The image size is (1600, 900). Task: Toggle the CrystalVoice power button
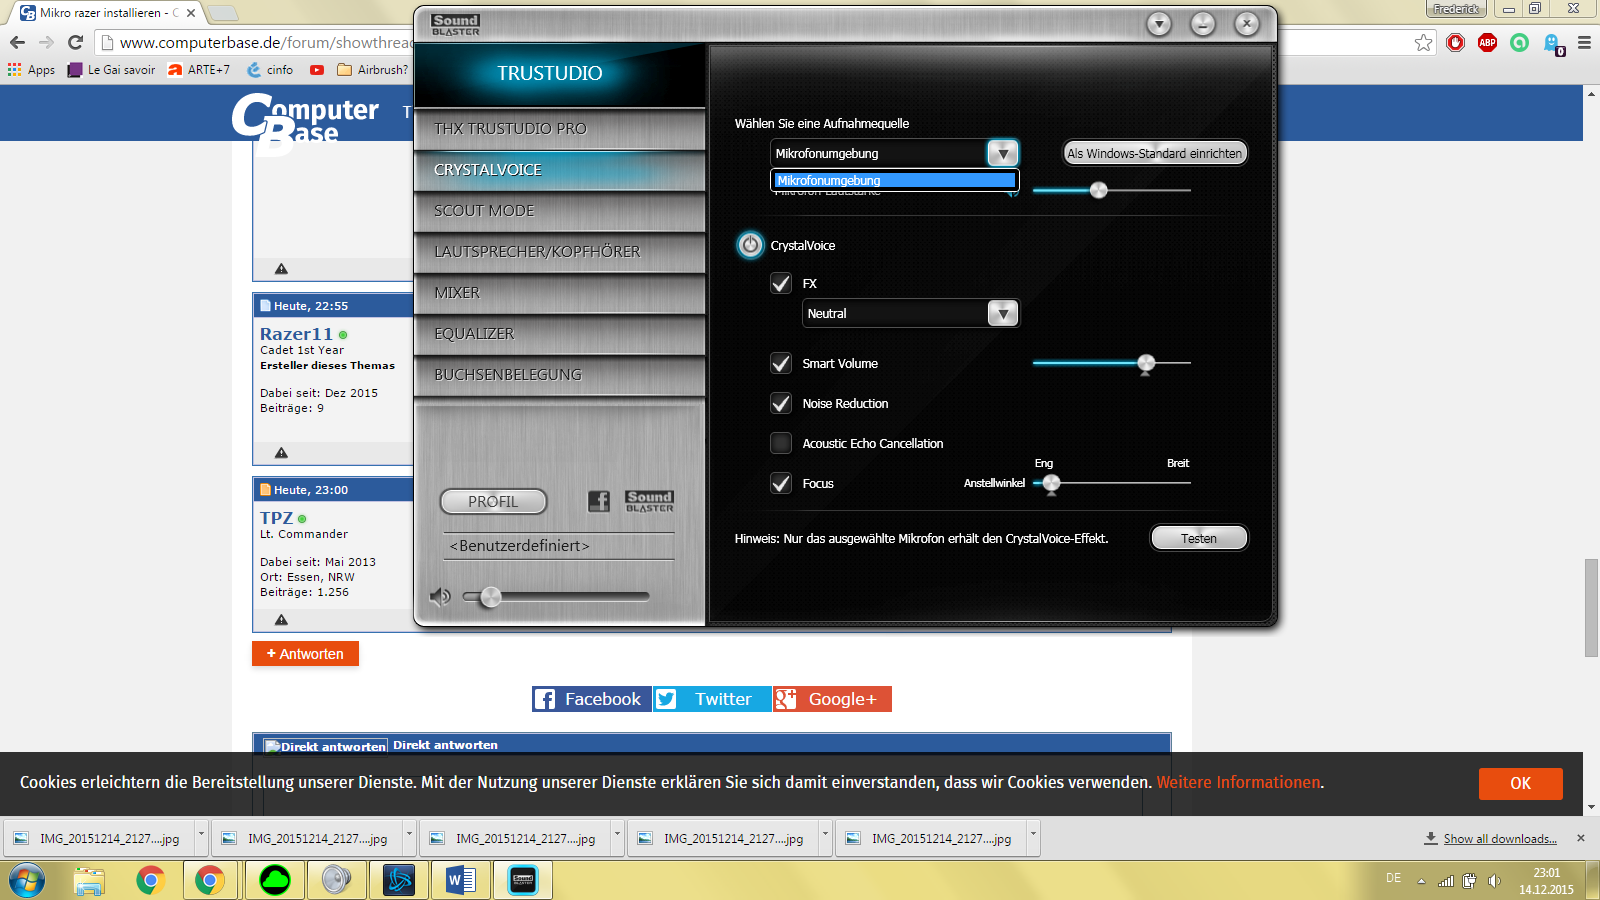pos(750,245)
